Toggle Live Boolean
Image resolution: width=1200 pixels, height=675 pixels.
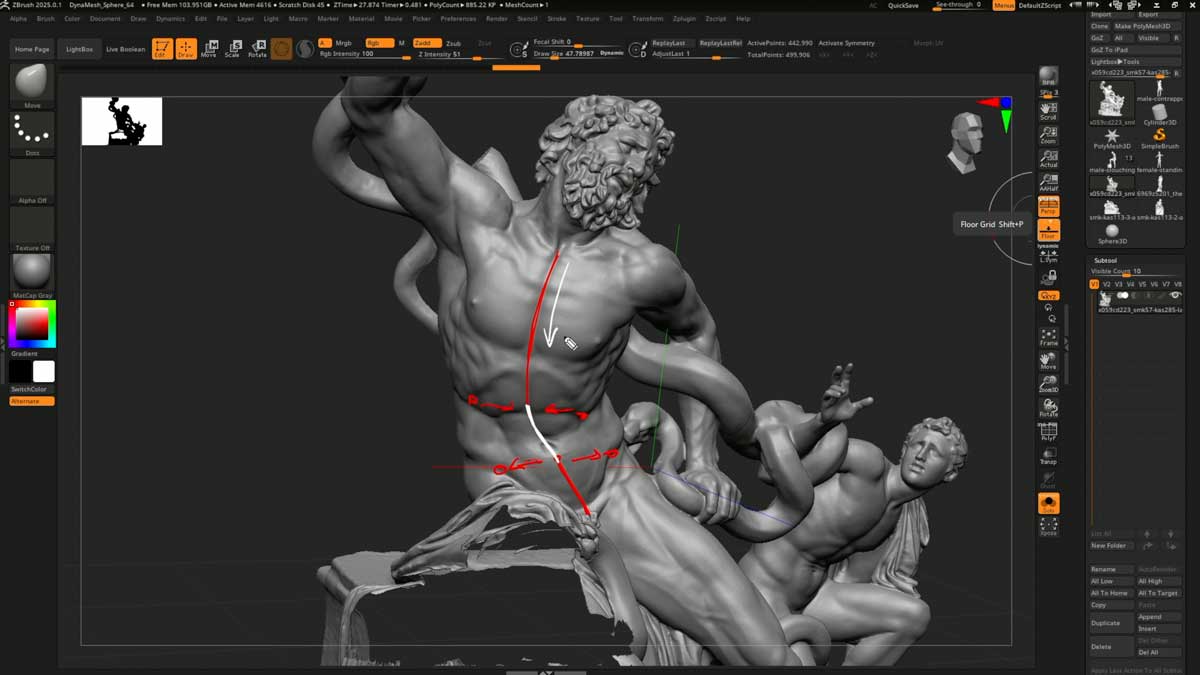point(125,49)
